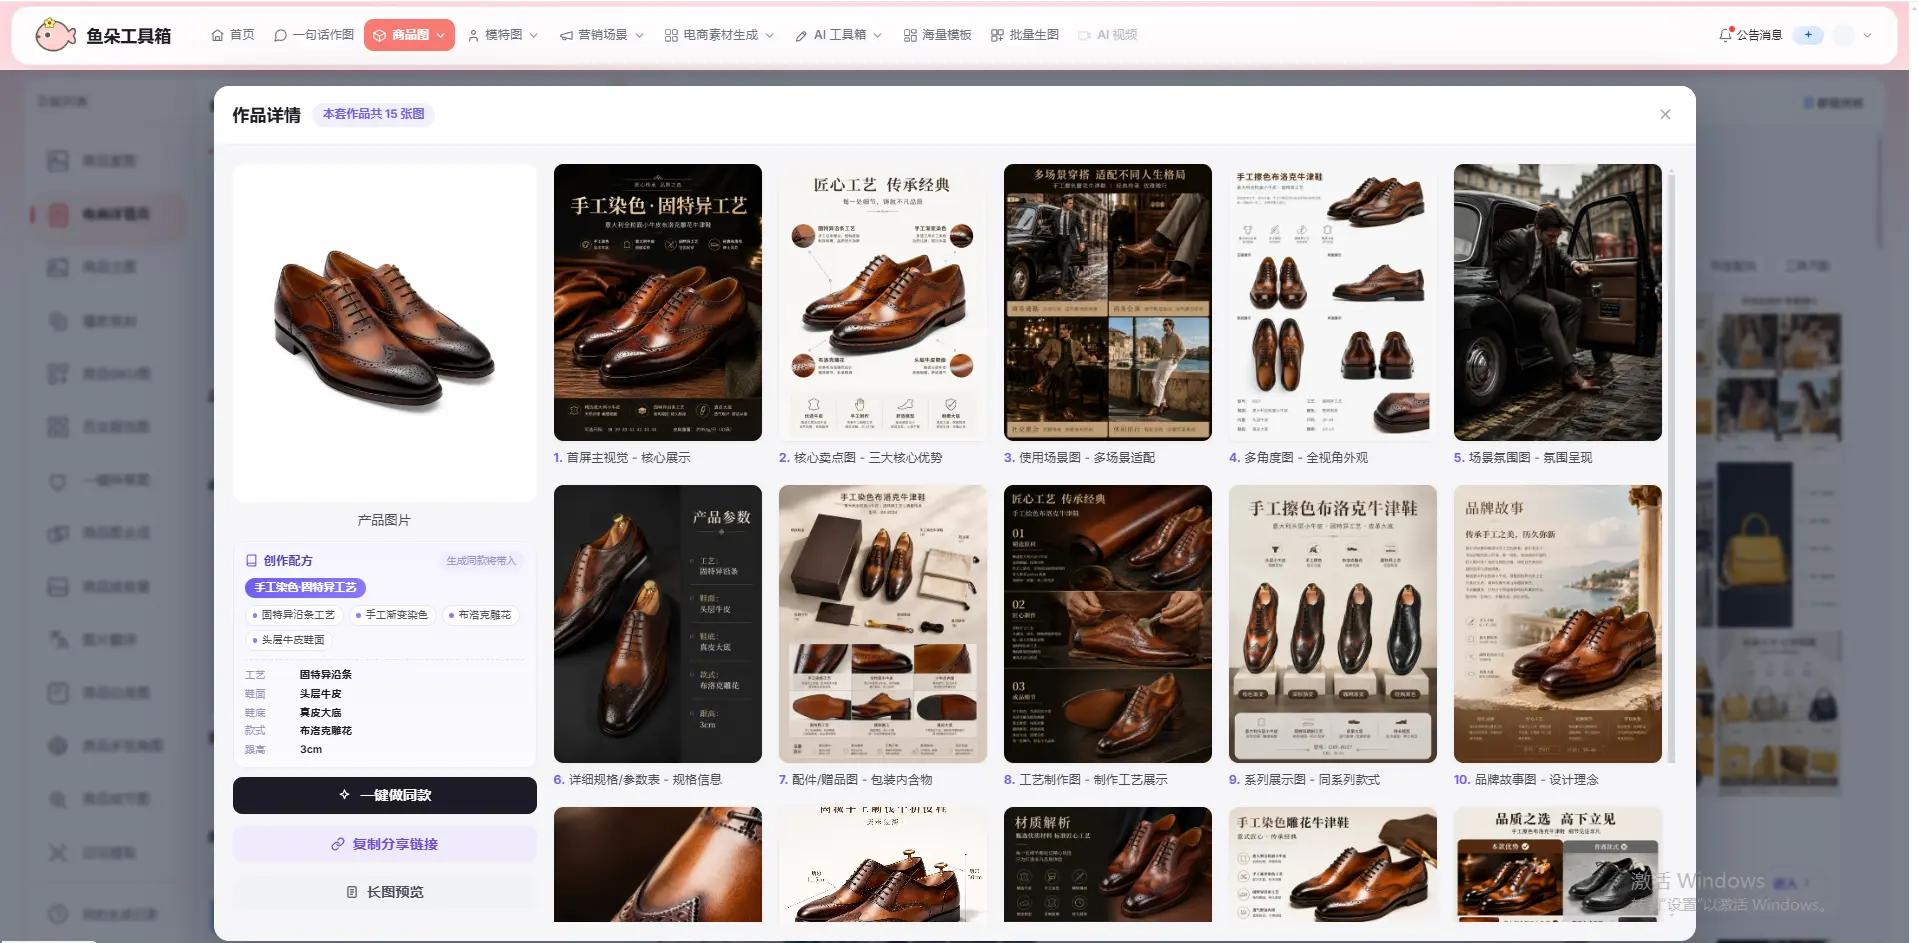This screenshot has height=943, width=1919.
Task: Click the link icon in 复制分享链接
Action: 338,844
